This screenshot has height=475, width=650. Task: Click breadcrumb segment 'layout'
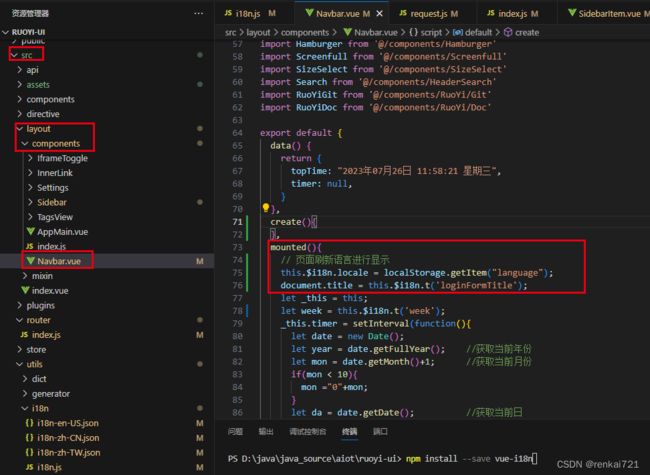(x=258, y=32)
